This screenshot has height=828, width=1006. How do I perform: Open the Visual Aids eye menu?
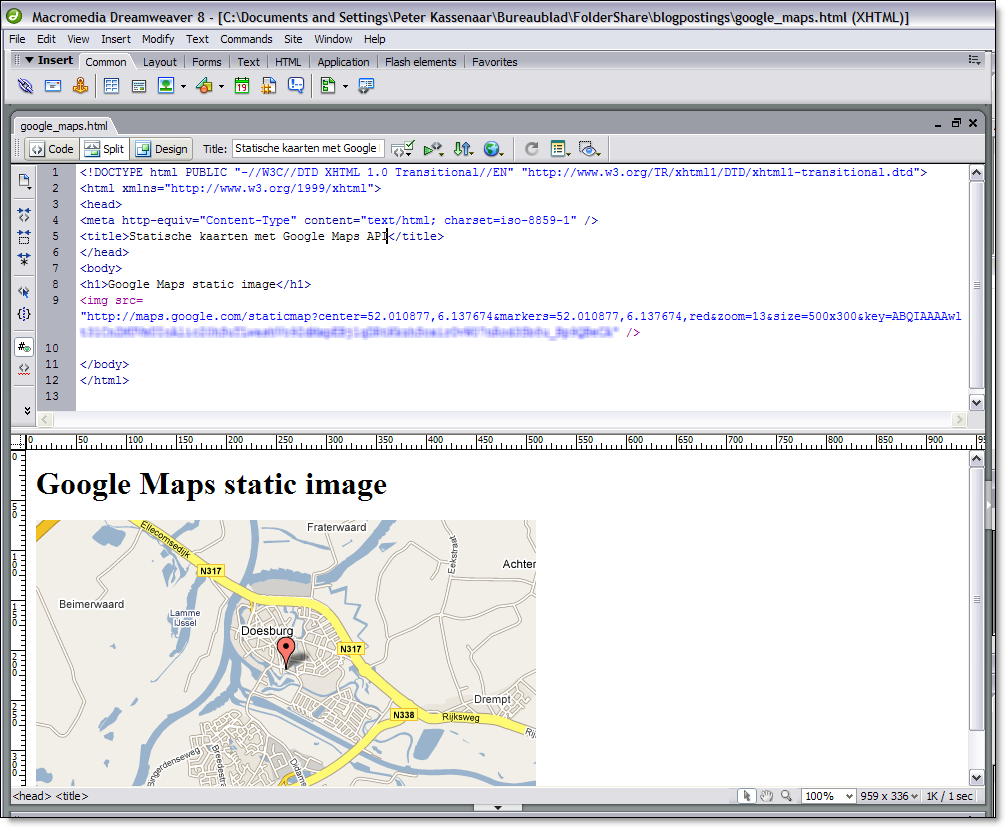590,149
